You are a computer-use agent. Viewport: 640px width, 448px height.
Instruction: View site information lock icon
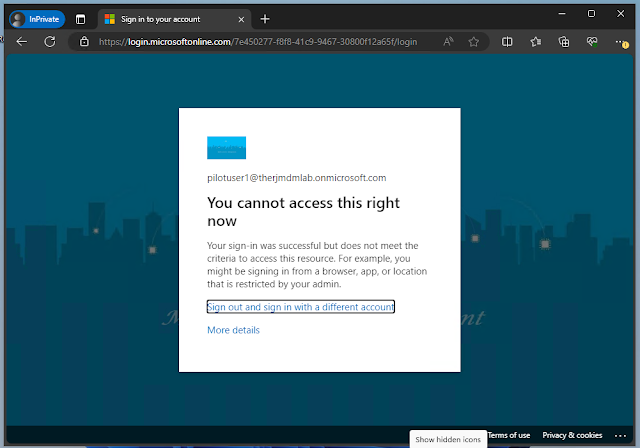click(84, 42)
